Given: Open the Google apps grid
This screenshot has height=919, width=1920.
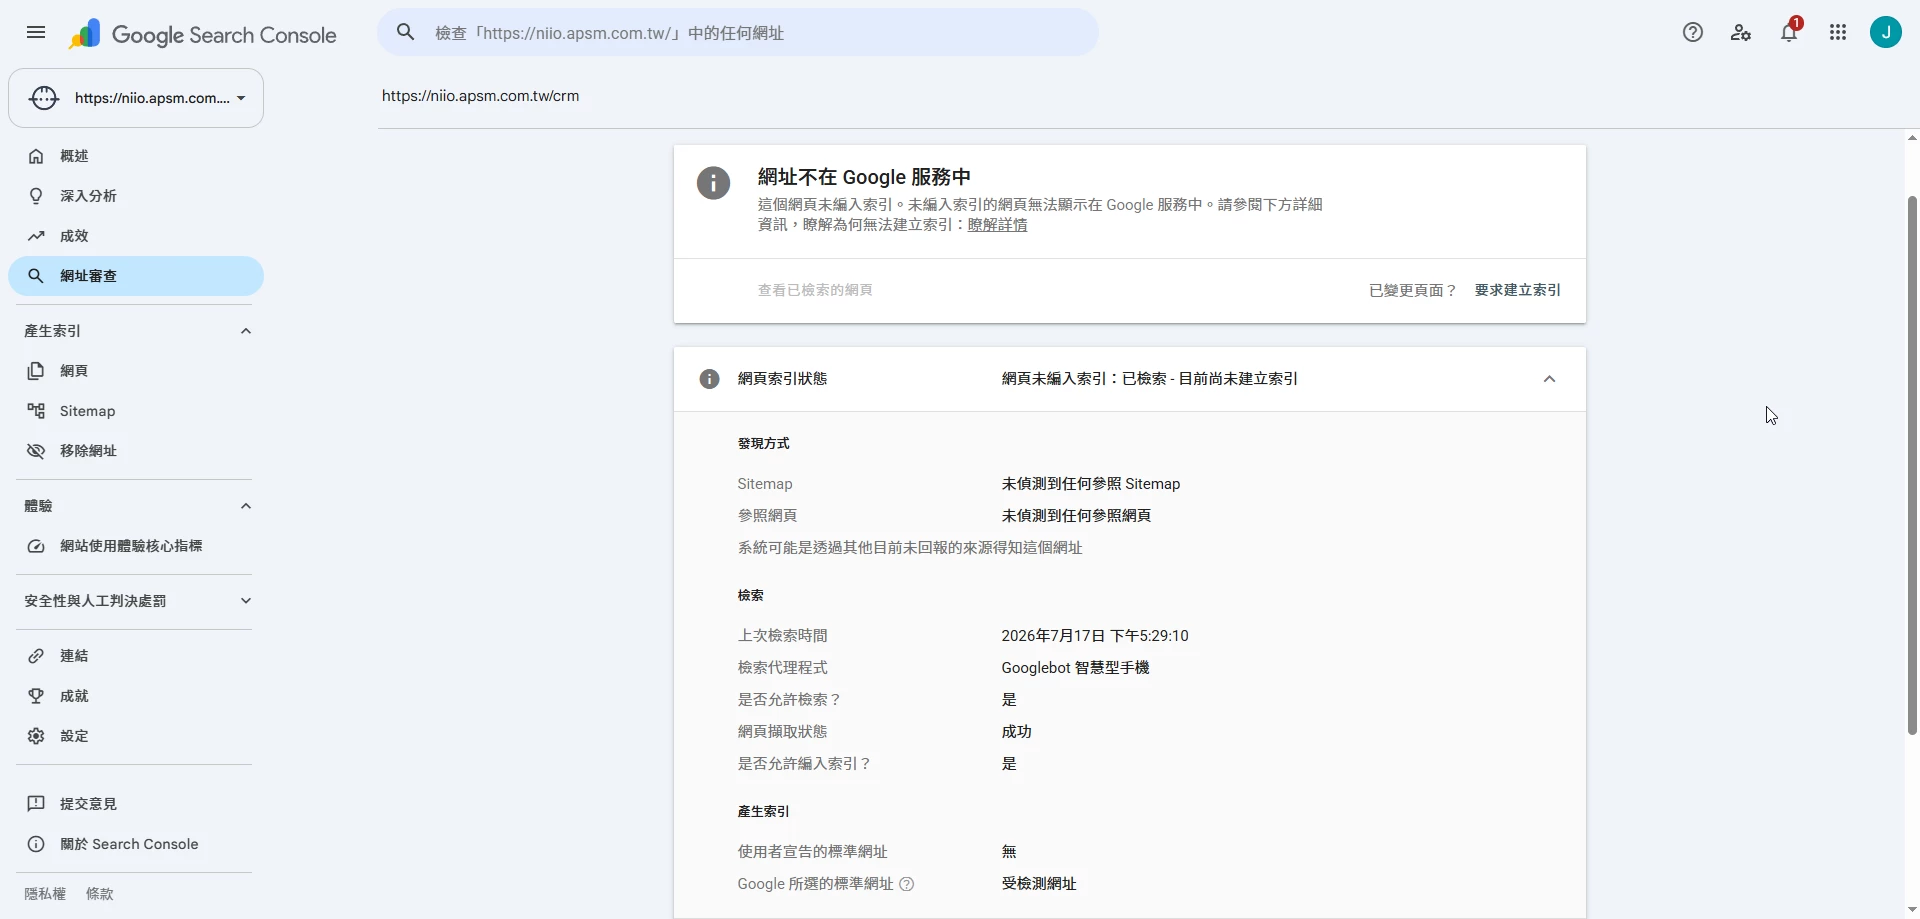Looking at the screenshot, I should coord(1838,33).
